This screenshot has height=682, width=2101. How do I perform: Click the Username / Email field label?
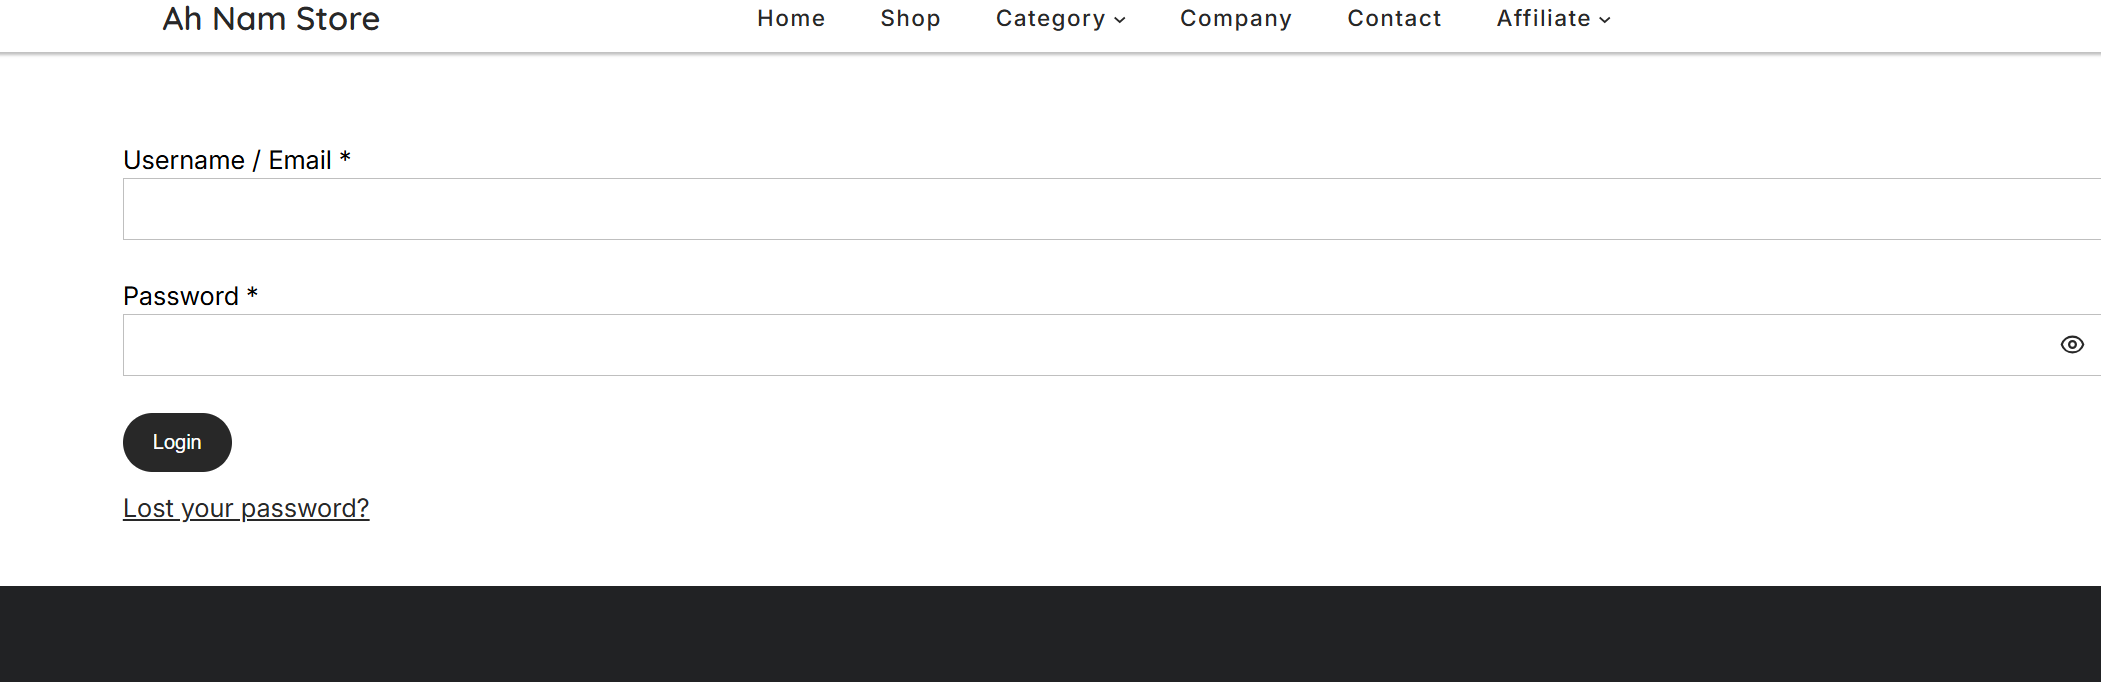(x=227, y=160)
